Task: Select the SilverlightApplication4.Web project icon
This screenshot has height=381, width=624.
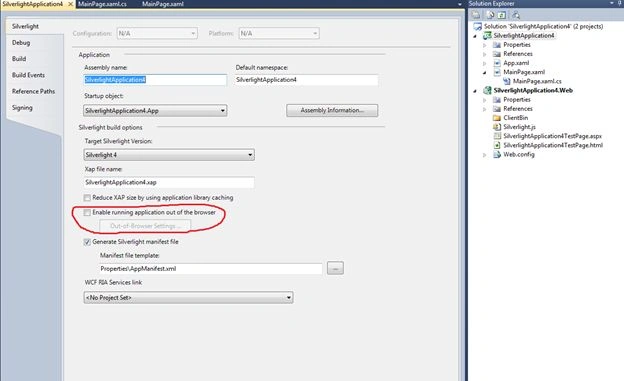Action: [487, 90]
